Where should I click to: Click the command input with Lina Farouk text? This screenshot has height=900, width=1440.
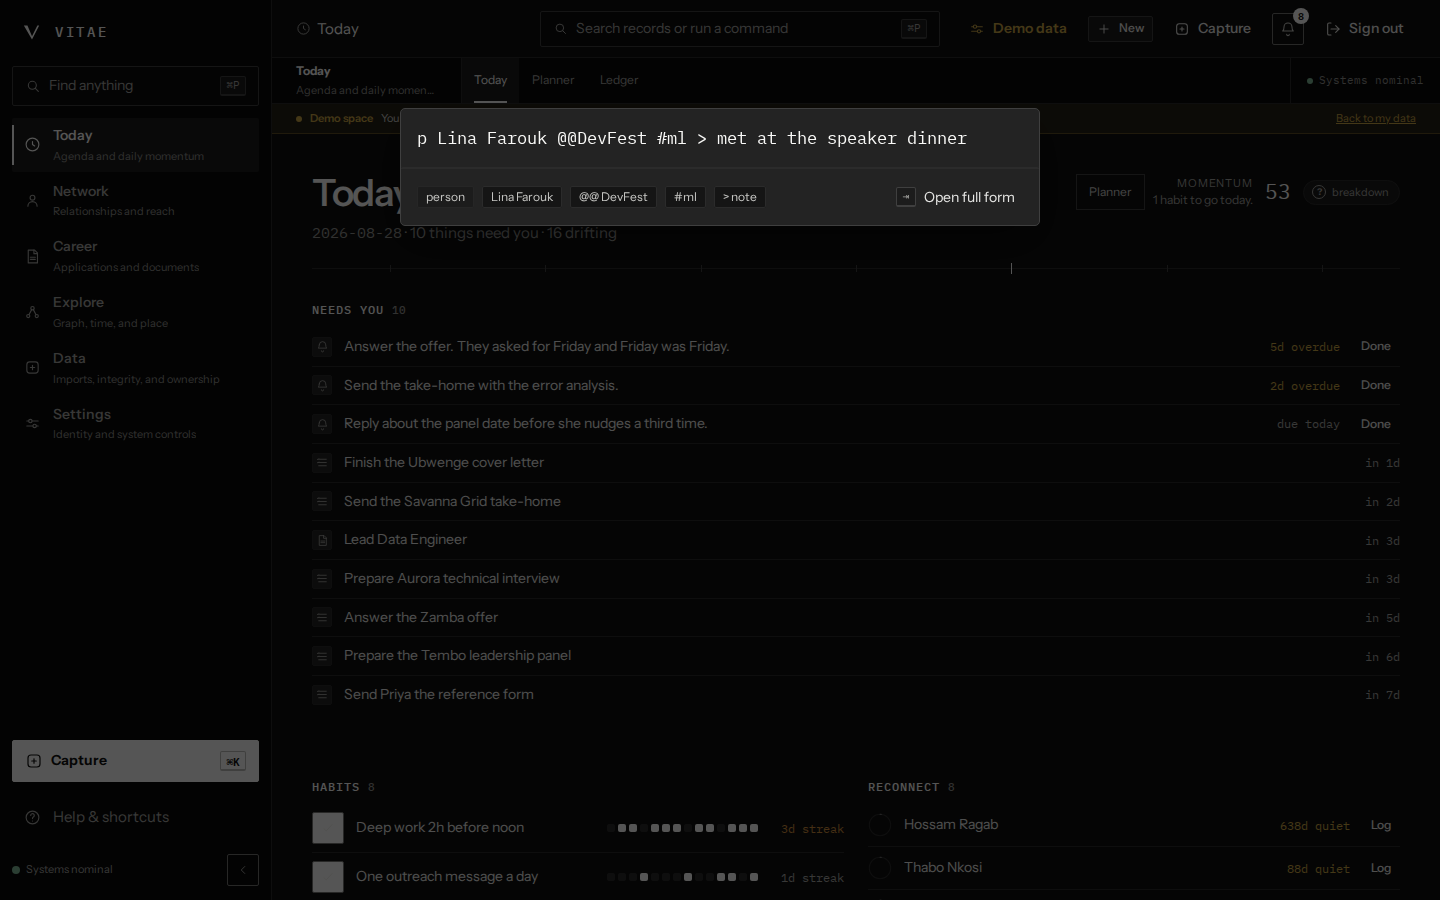pos(720,139)
